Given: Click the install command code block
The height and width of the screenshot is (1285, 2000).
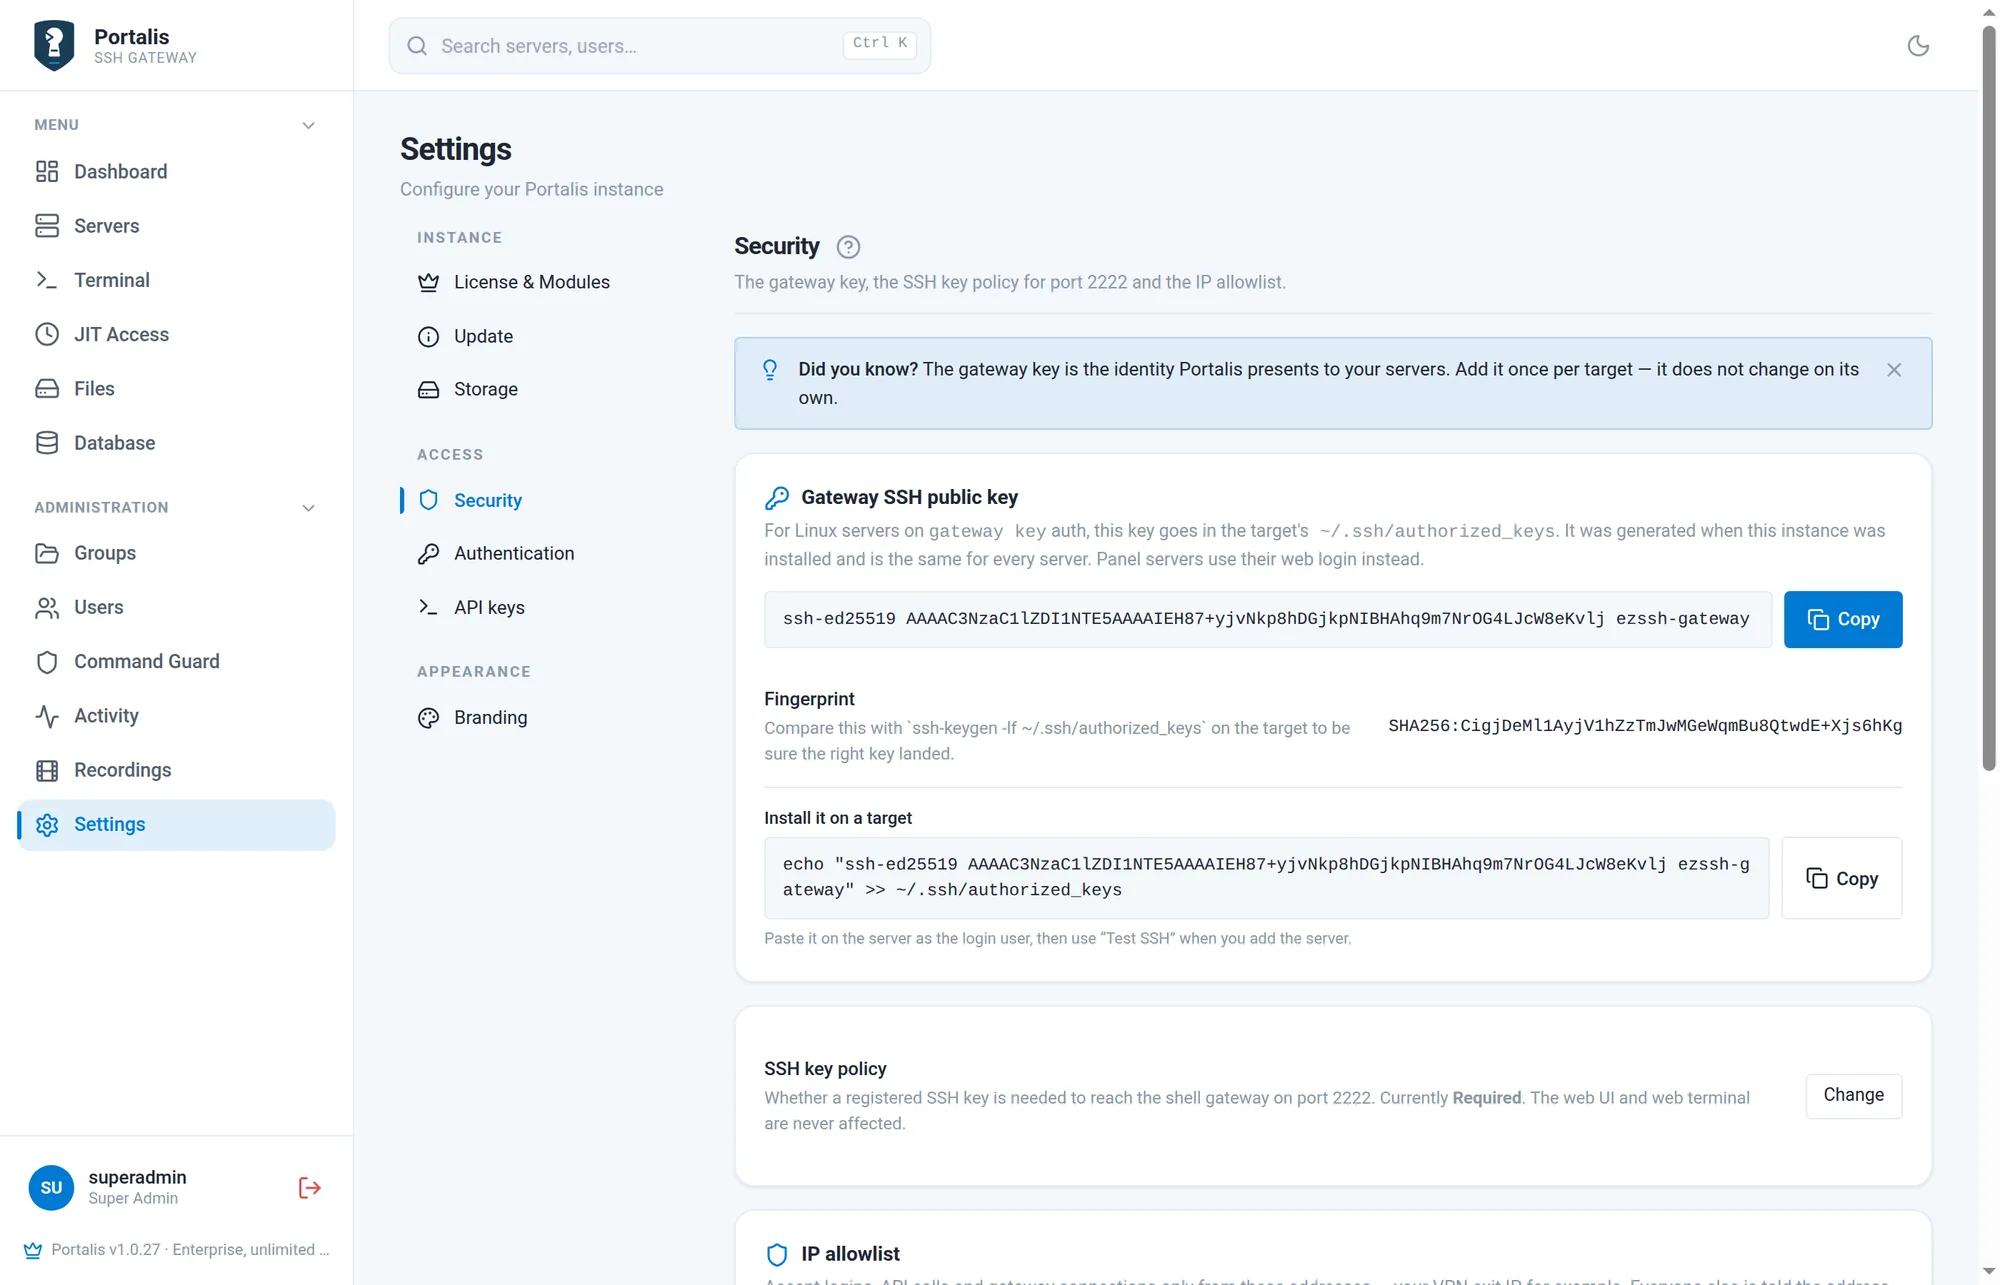Looking at the screenshot, I should click(x=1266, y=878).
